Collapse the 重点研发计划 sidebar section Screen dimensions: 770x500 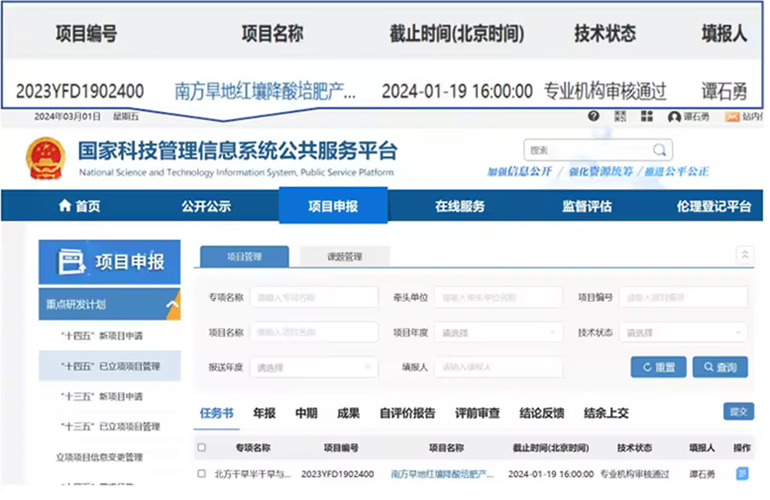point(172,304)
